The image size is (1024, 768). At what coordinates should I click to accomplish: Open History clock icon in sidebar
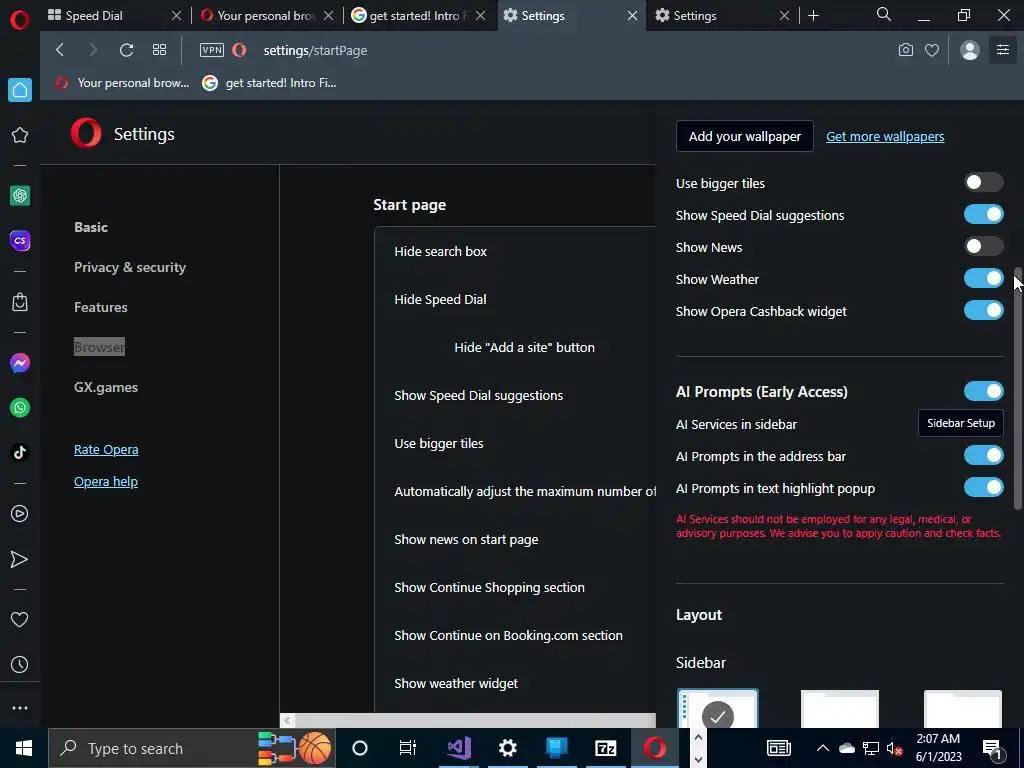[20, 664]
